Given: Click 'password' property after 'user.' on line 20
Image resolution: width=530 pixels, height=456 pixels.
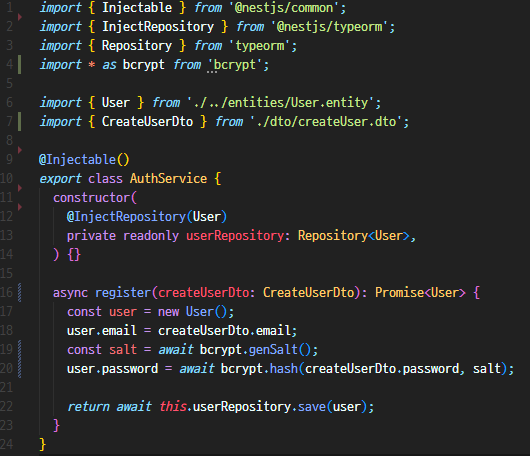Looking at the screenshot, I should point(130,368).
